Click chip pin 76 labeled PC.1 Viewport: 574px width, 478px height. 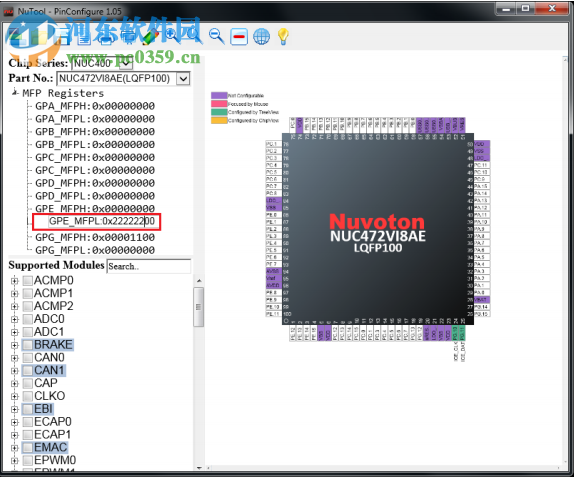tap(273, 144)
